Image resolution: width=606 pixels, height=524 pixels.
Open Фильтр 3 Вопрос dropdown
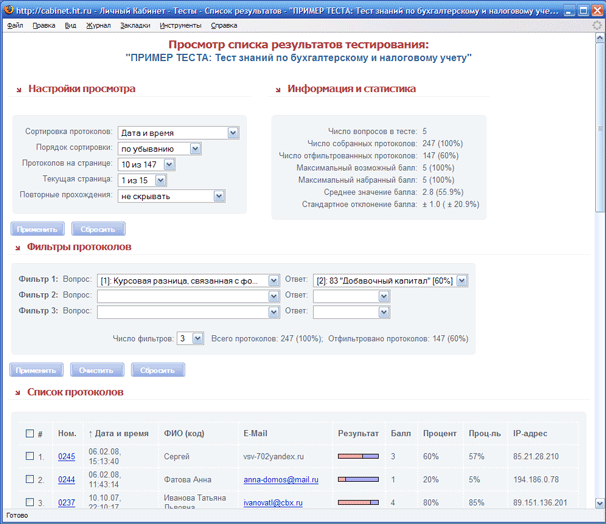[x=188, y=312]
